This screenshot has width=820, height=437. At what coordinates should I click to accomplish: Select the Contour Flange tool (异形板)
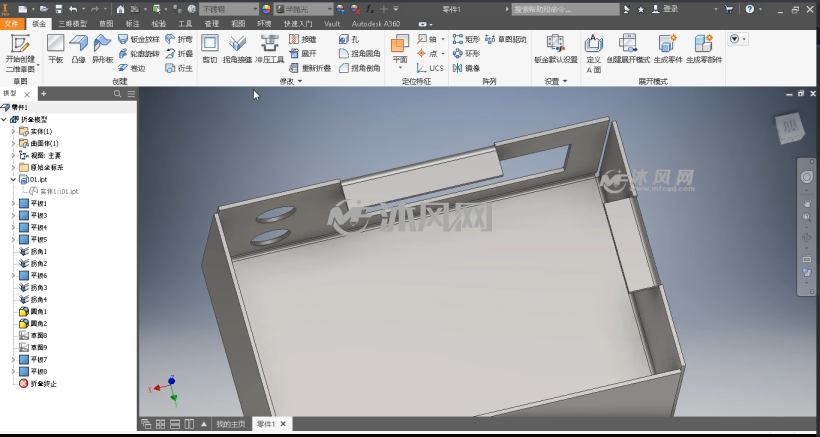point(102,49)
